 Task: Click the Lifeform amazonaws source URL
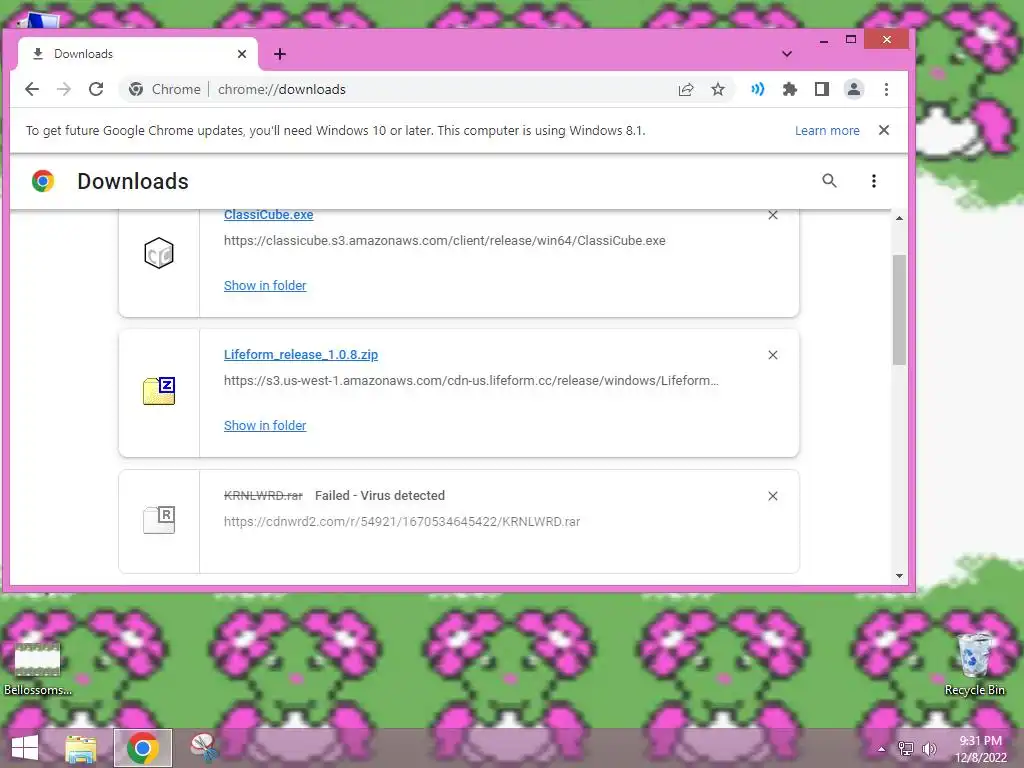point(471,380)
